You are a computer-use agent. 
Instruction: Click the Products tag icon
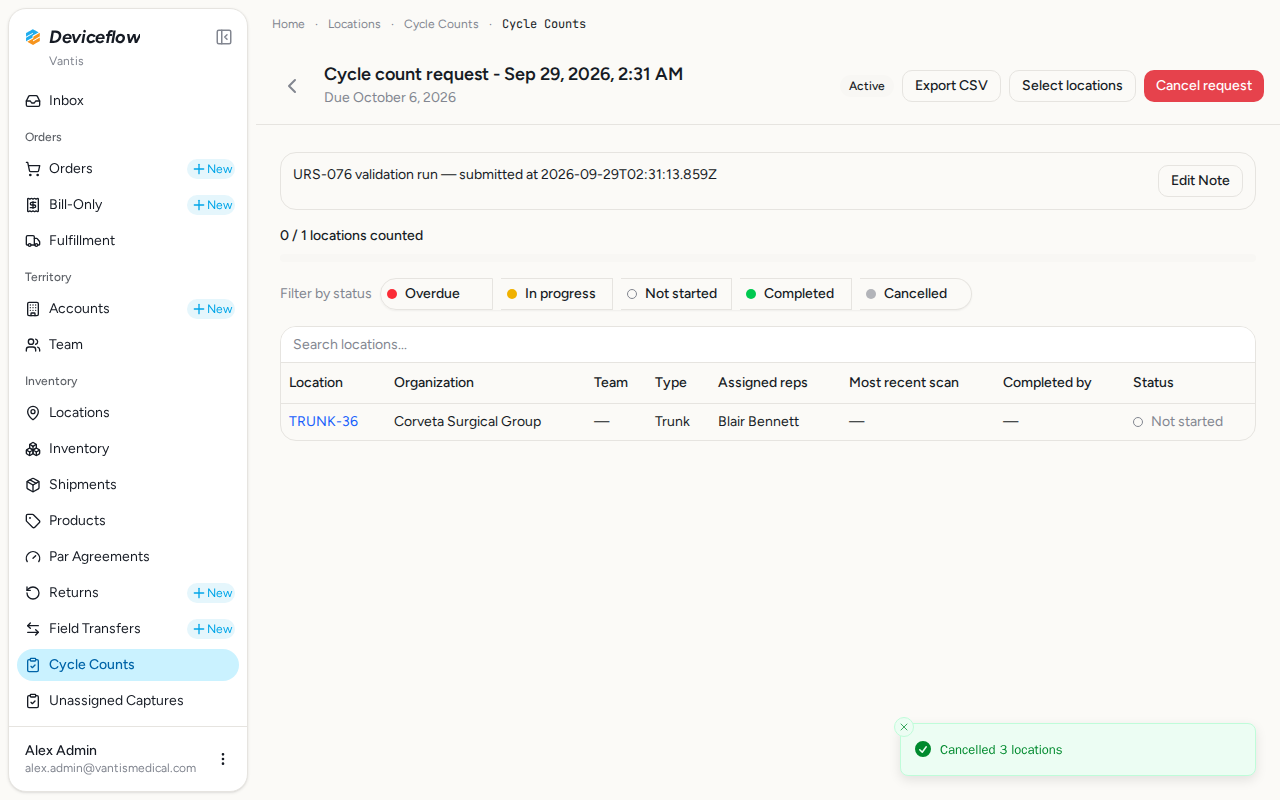click(x=33, y=521)
